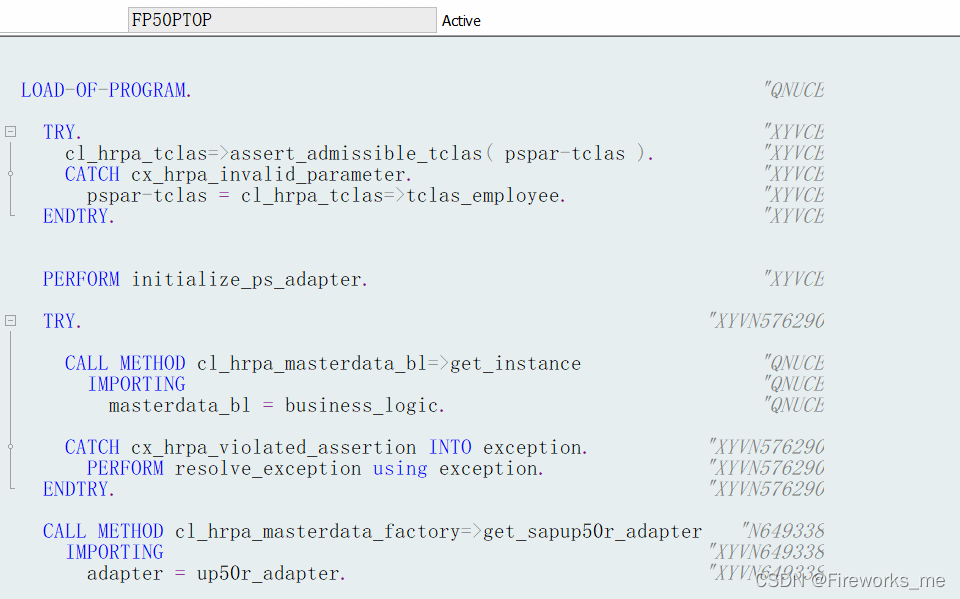Click the Active status indicator
960x599 pixels.
click(461, 20)
